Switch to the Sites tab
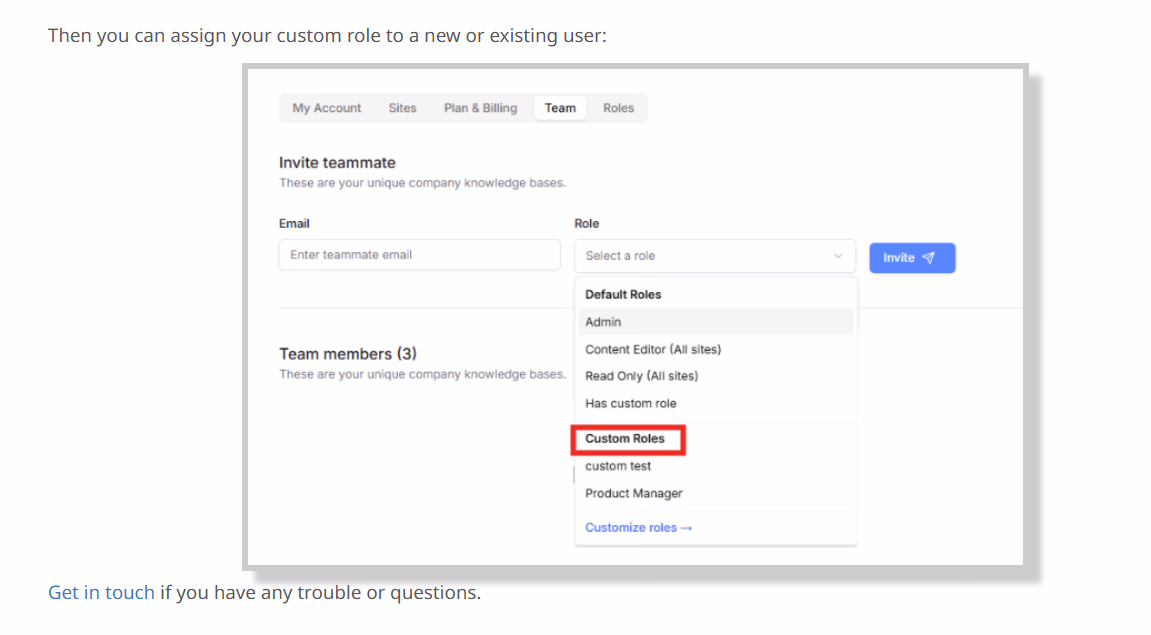This screenshot has height=635, width=1151. click(402, 108)
